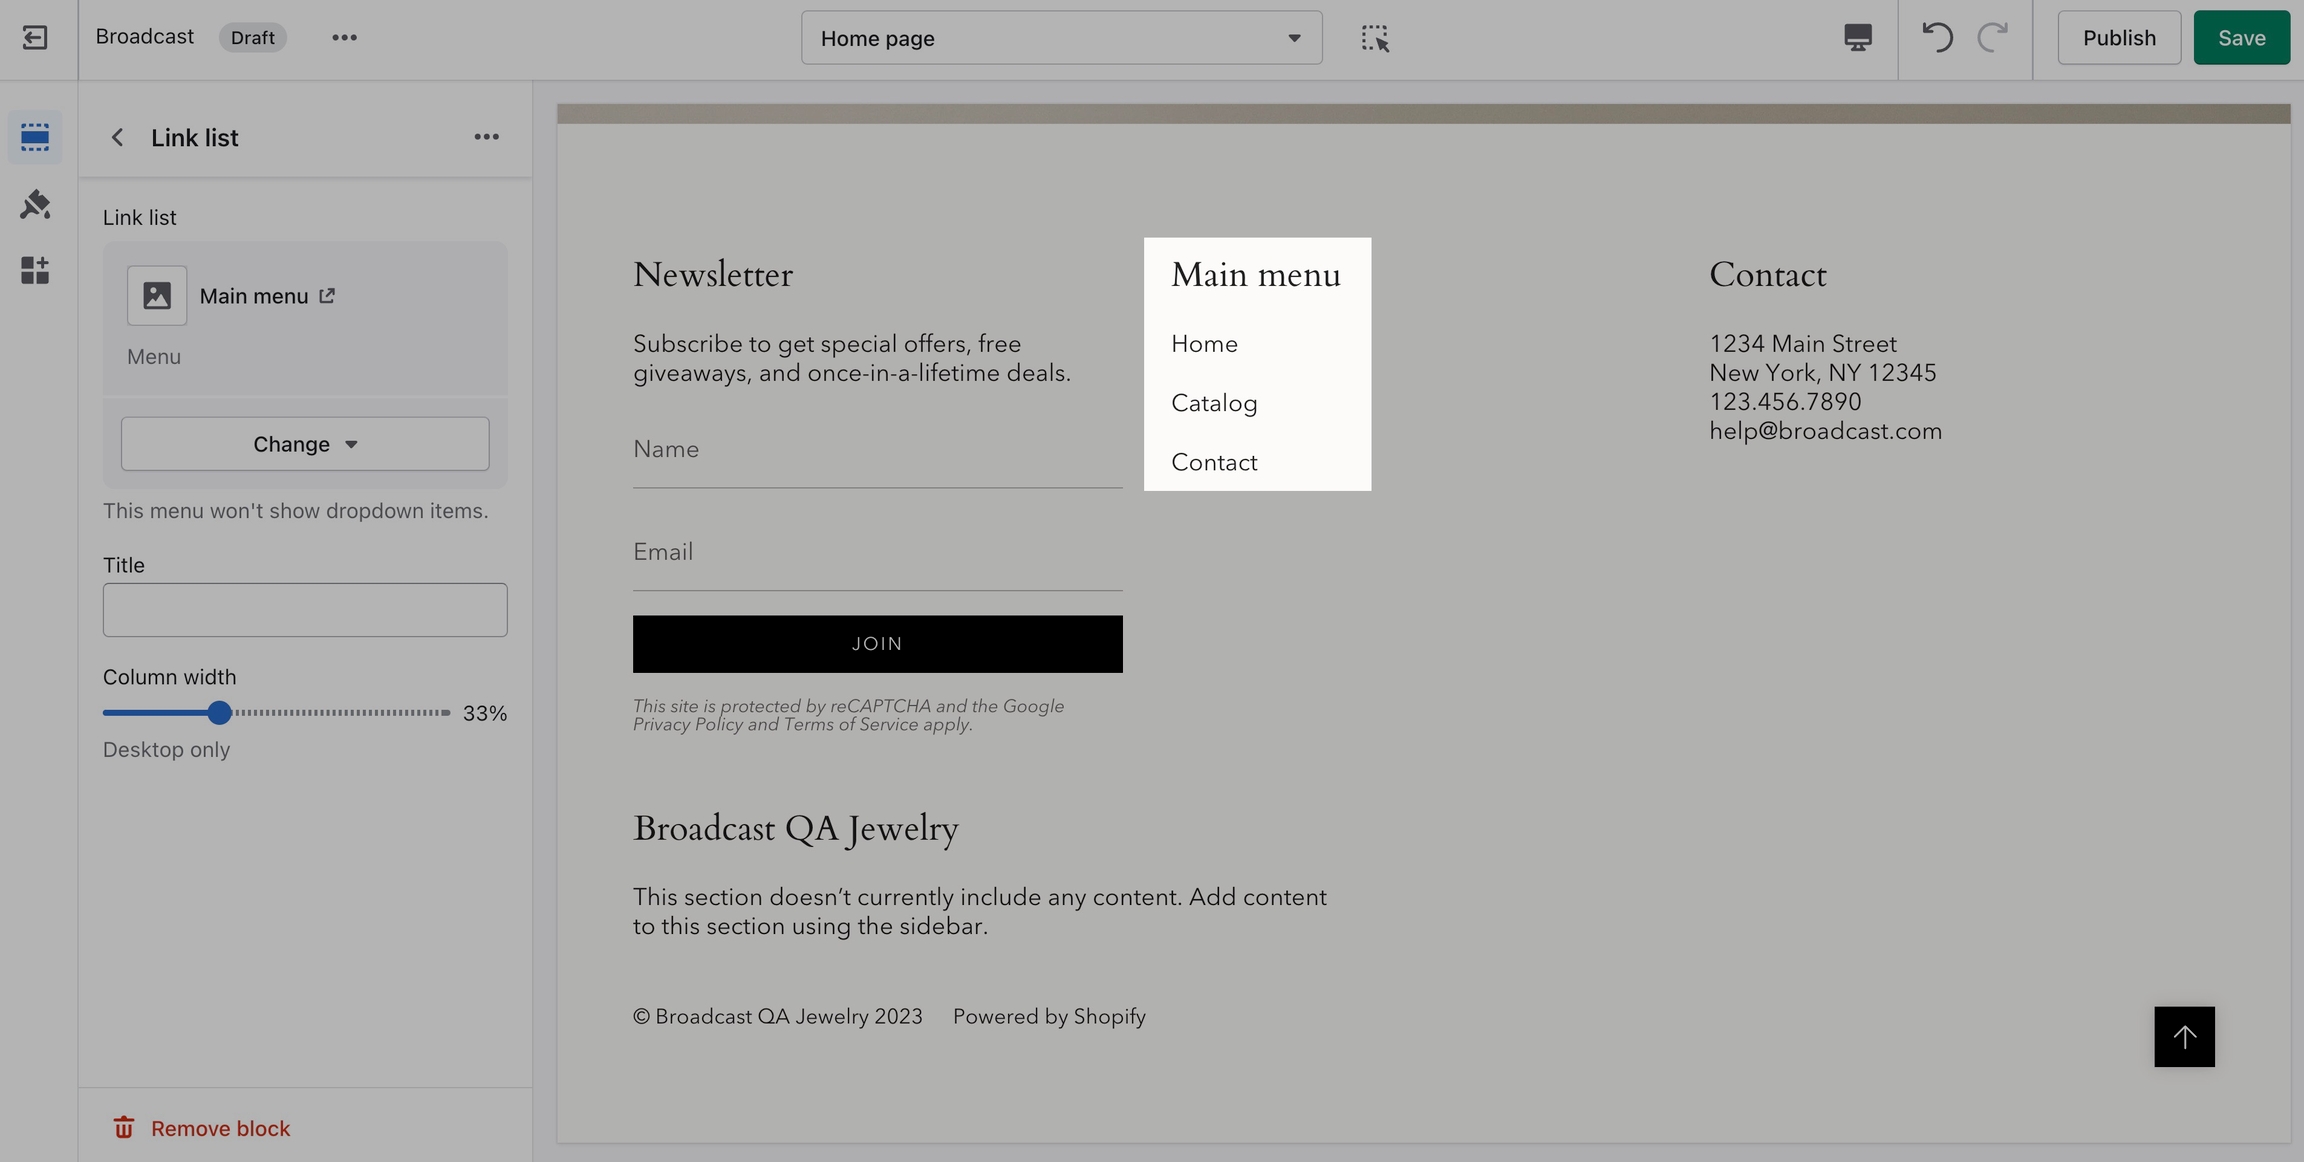
Task: Click the Catalog footer menu link
Action: [1214, 403]
